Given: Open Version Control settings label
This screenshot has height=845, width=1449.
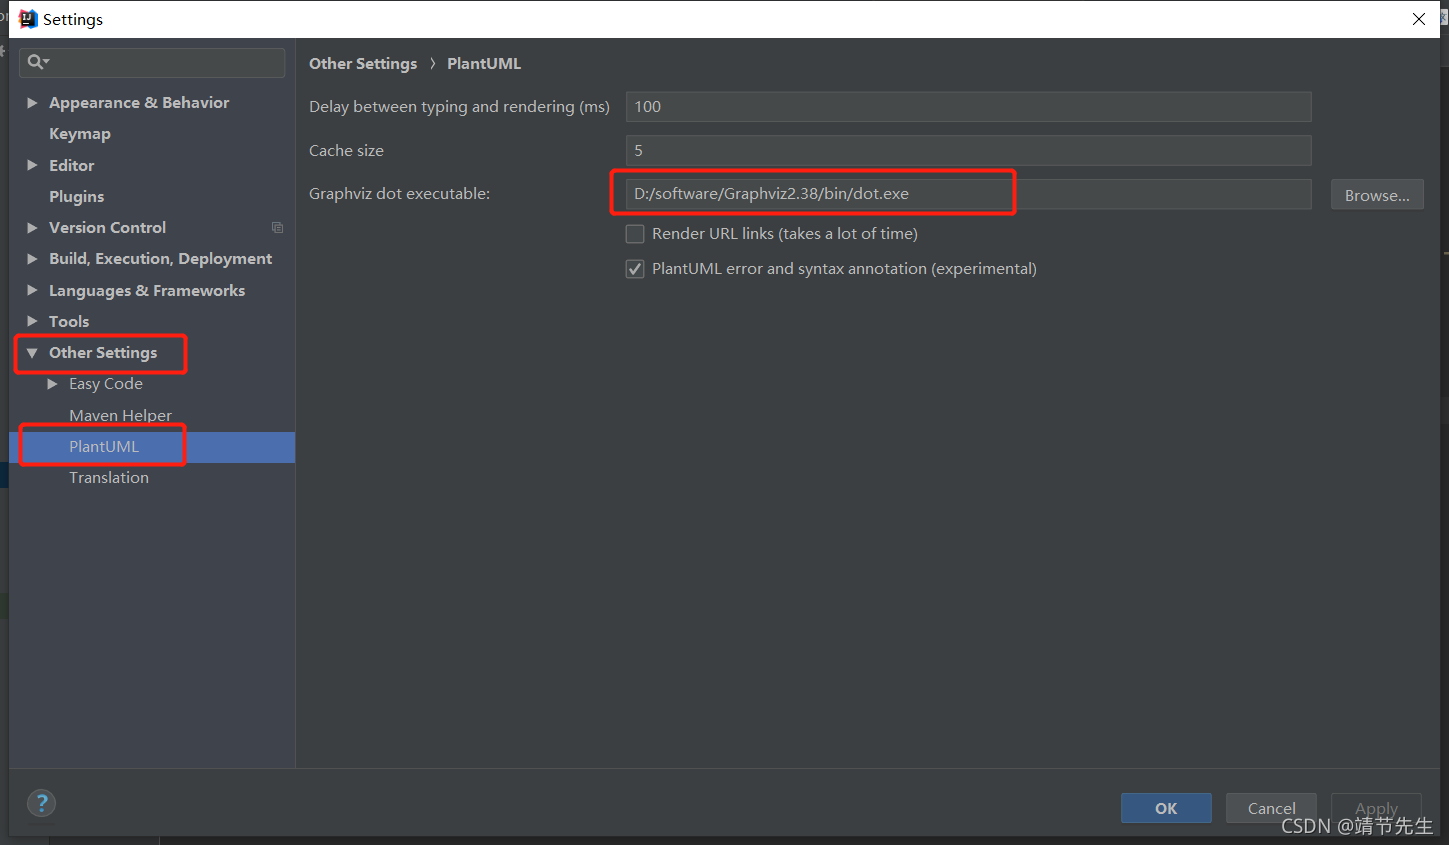Looking at the screenshot, I should point(108,228).
